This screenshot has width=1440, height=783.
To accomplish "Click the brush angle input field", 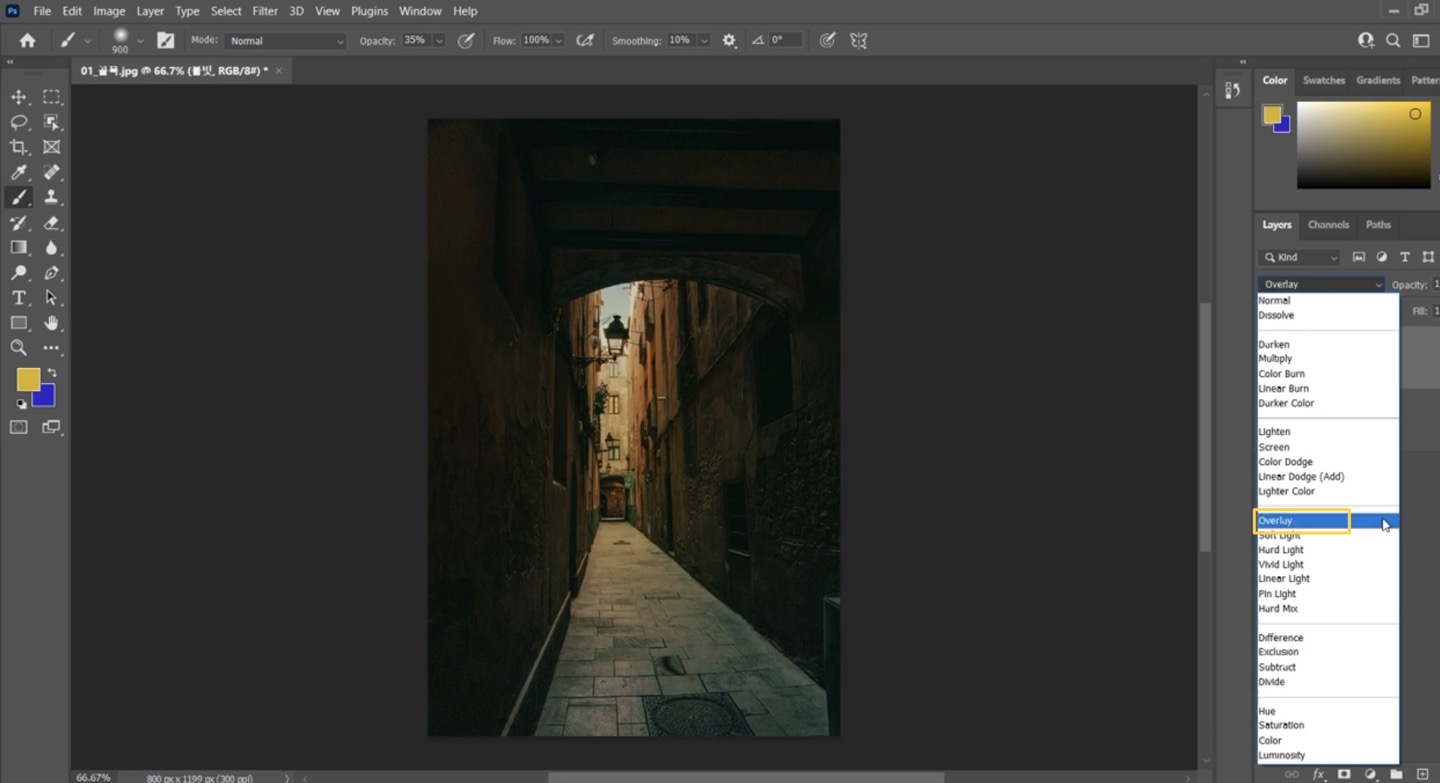I will point(785,41).
